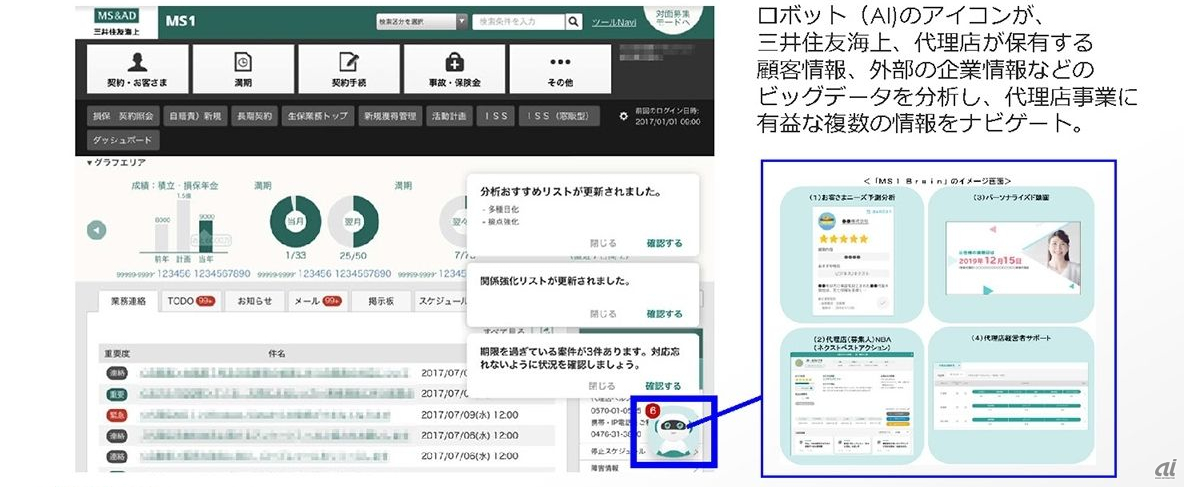Viewport: 1184px width, 487px height.
Task: Open the 契約手続 edit icon tile
Action: [349, 69]
